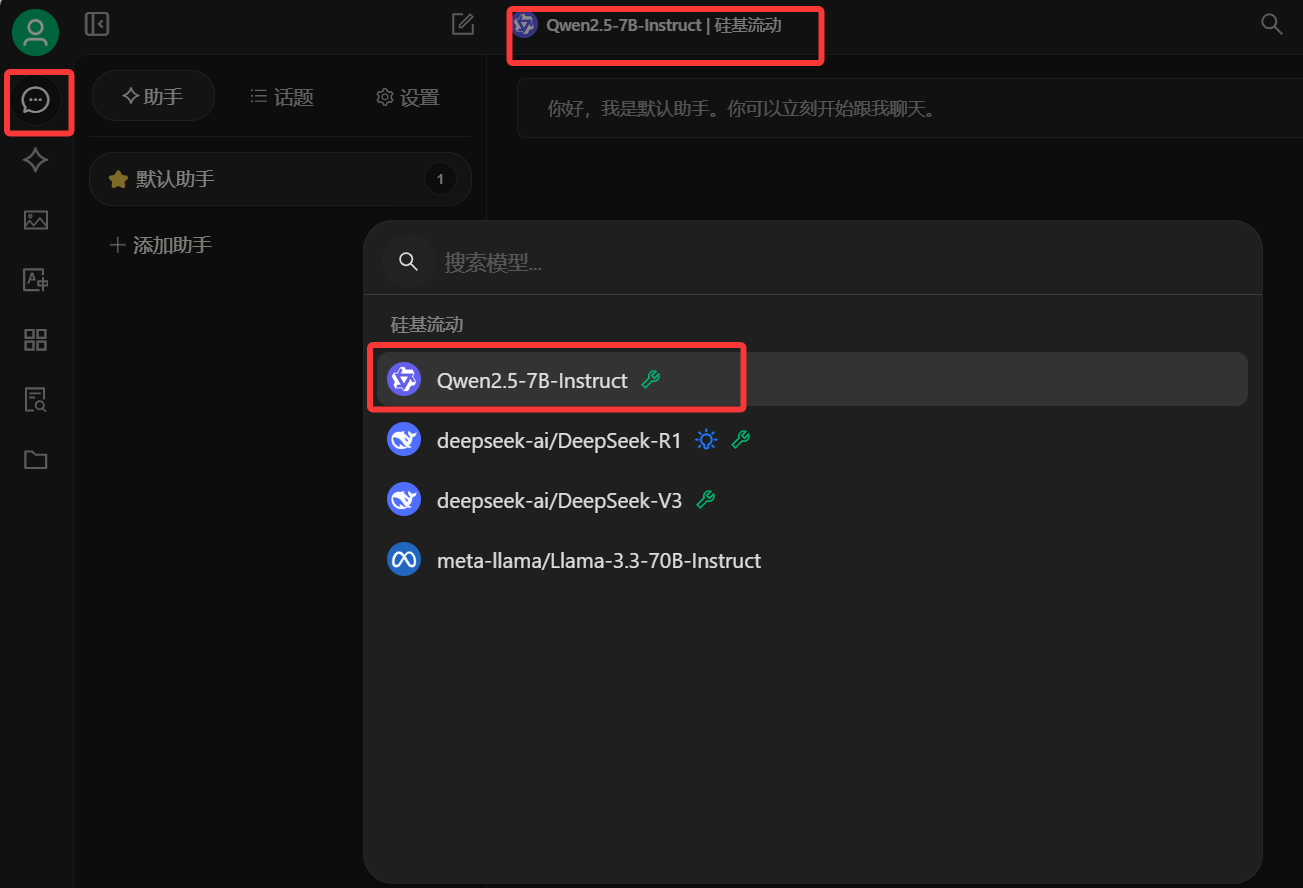Viewport: 1303px width, 888px height.
Task: Switch to the 话题 tab
Action: coord(282,97)
